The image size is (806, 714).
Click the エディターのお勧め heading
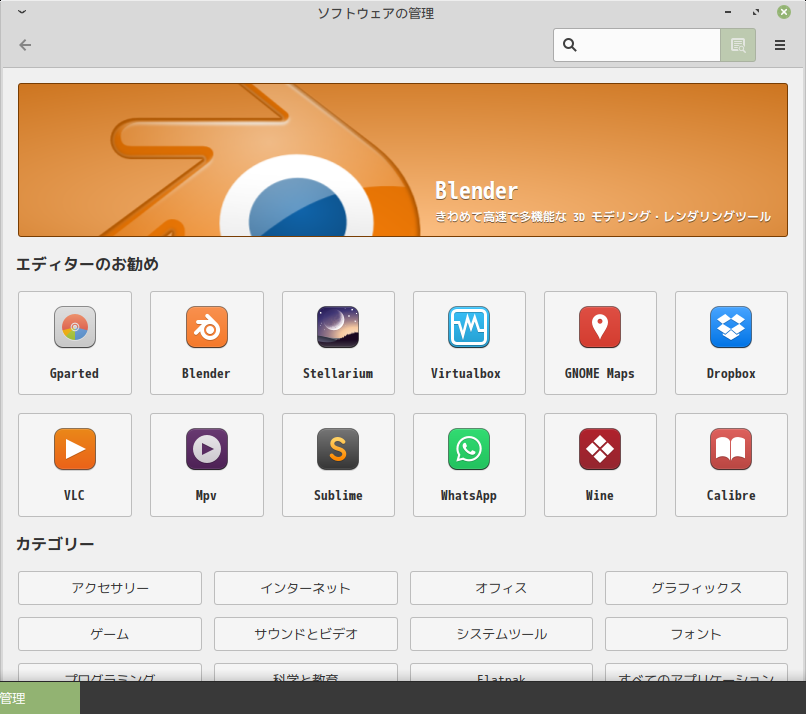87,264
